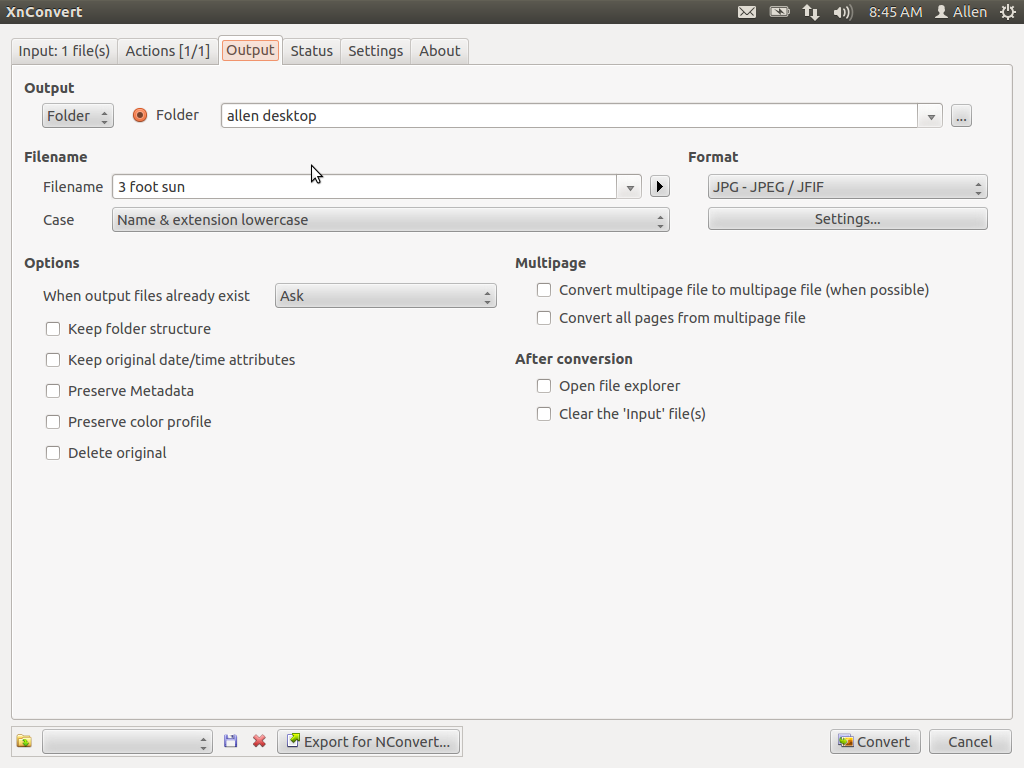Click the format Settings... button
1024x768 pixels.
[848, 219]
